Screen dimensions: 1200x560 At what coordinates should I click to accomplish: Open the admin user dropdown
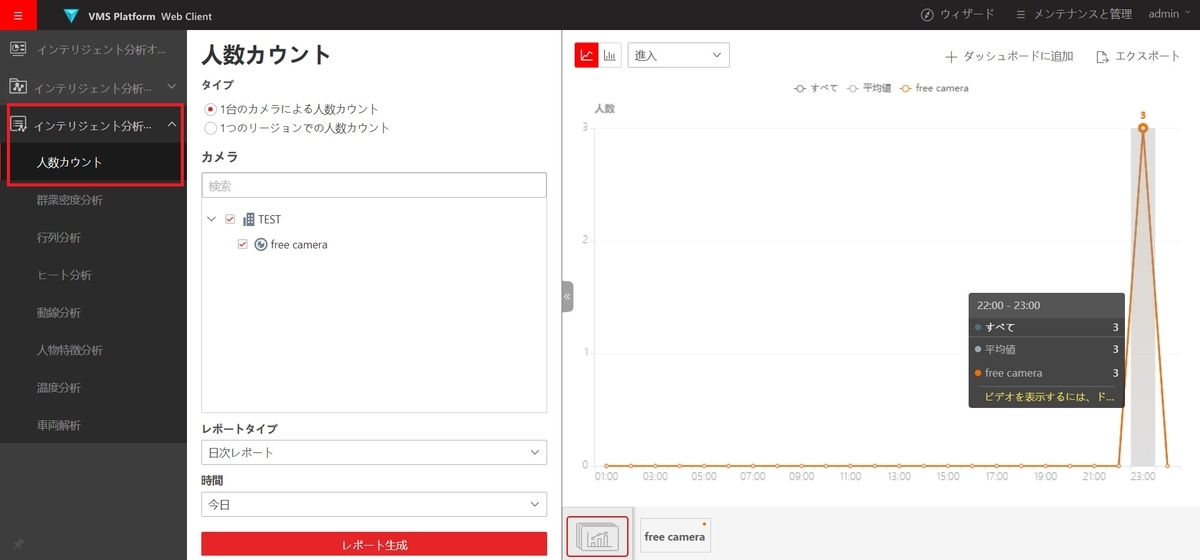1170,14
